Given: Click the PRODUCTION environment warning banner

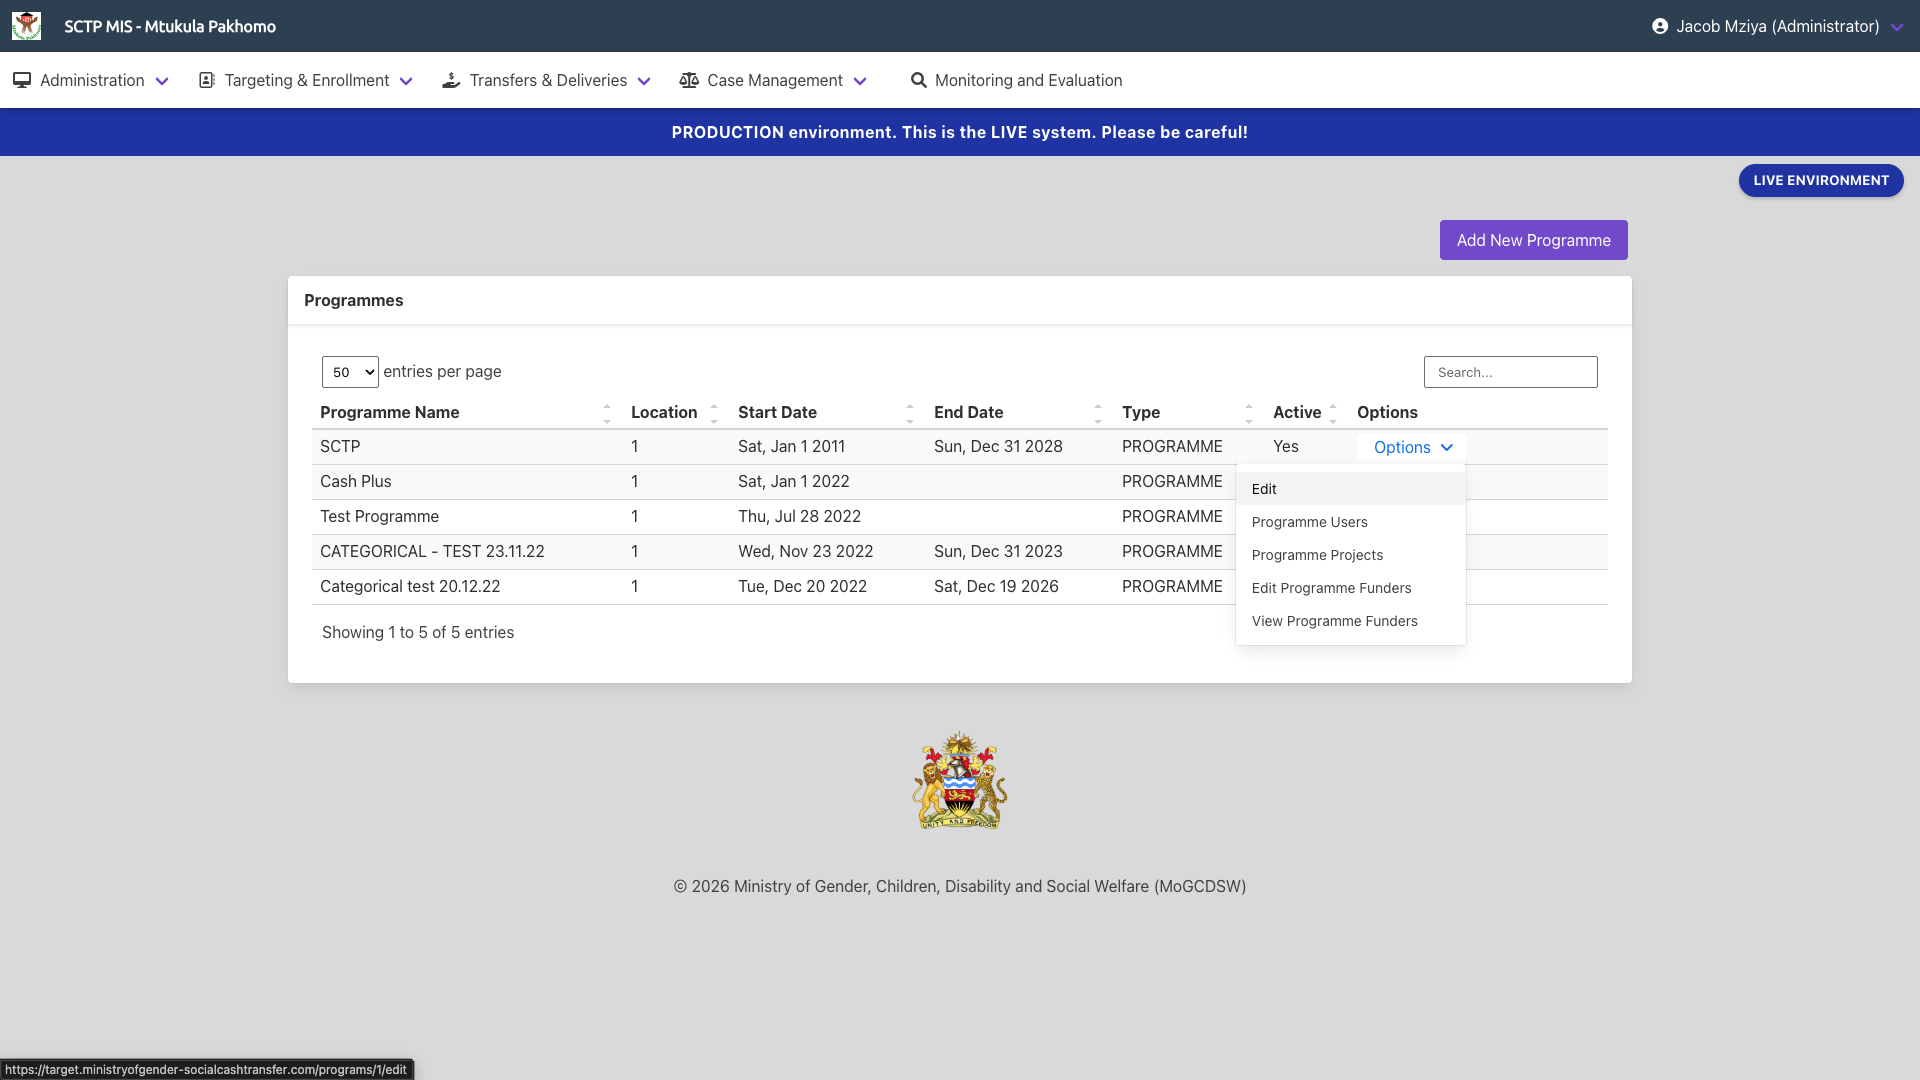Looking at the screenshot, I should coord(960,132).
